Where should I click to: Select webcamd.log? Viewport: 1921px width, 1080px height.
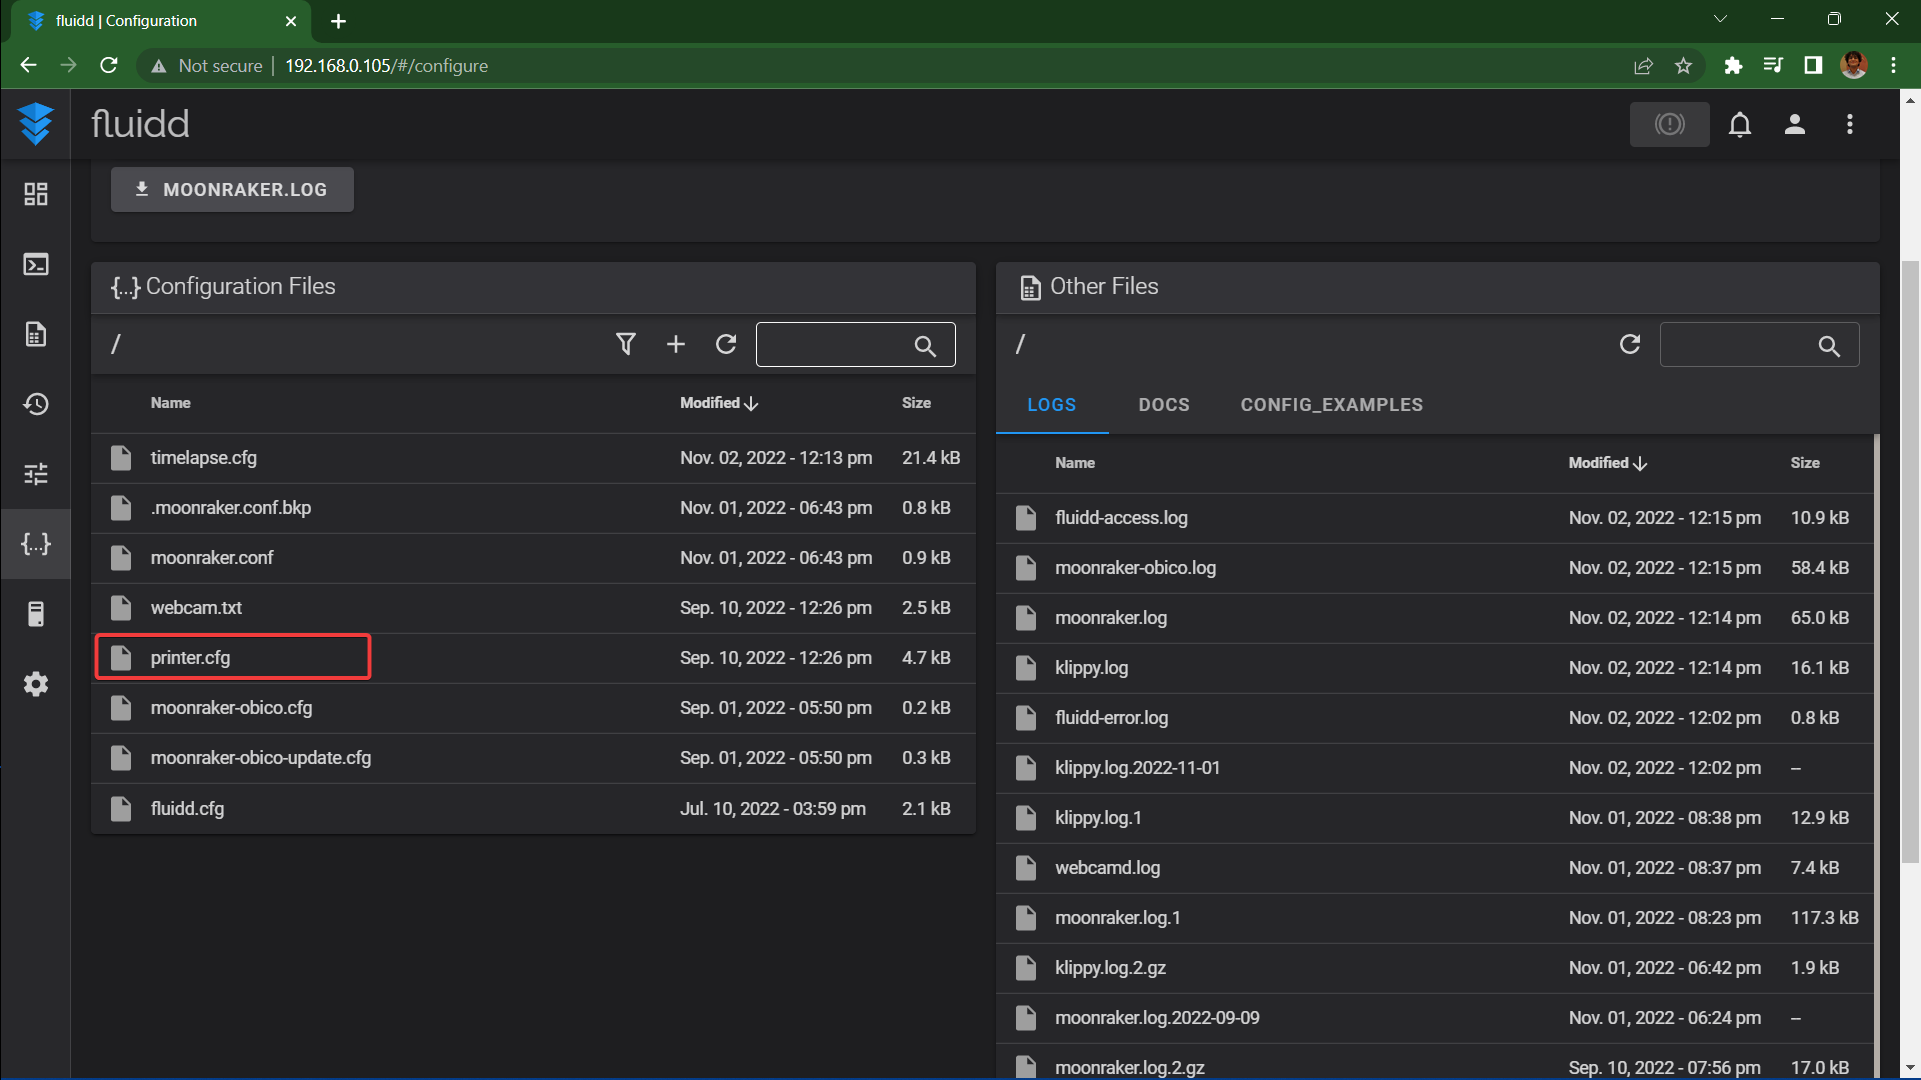1434,868
